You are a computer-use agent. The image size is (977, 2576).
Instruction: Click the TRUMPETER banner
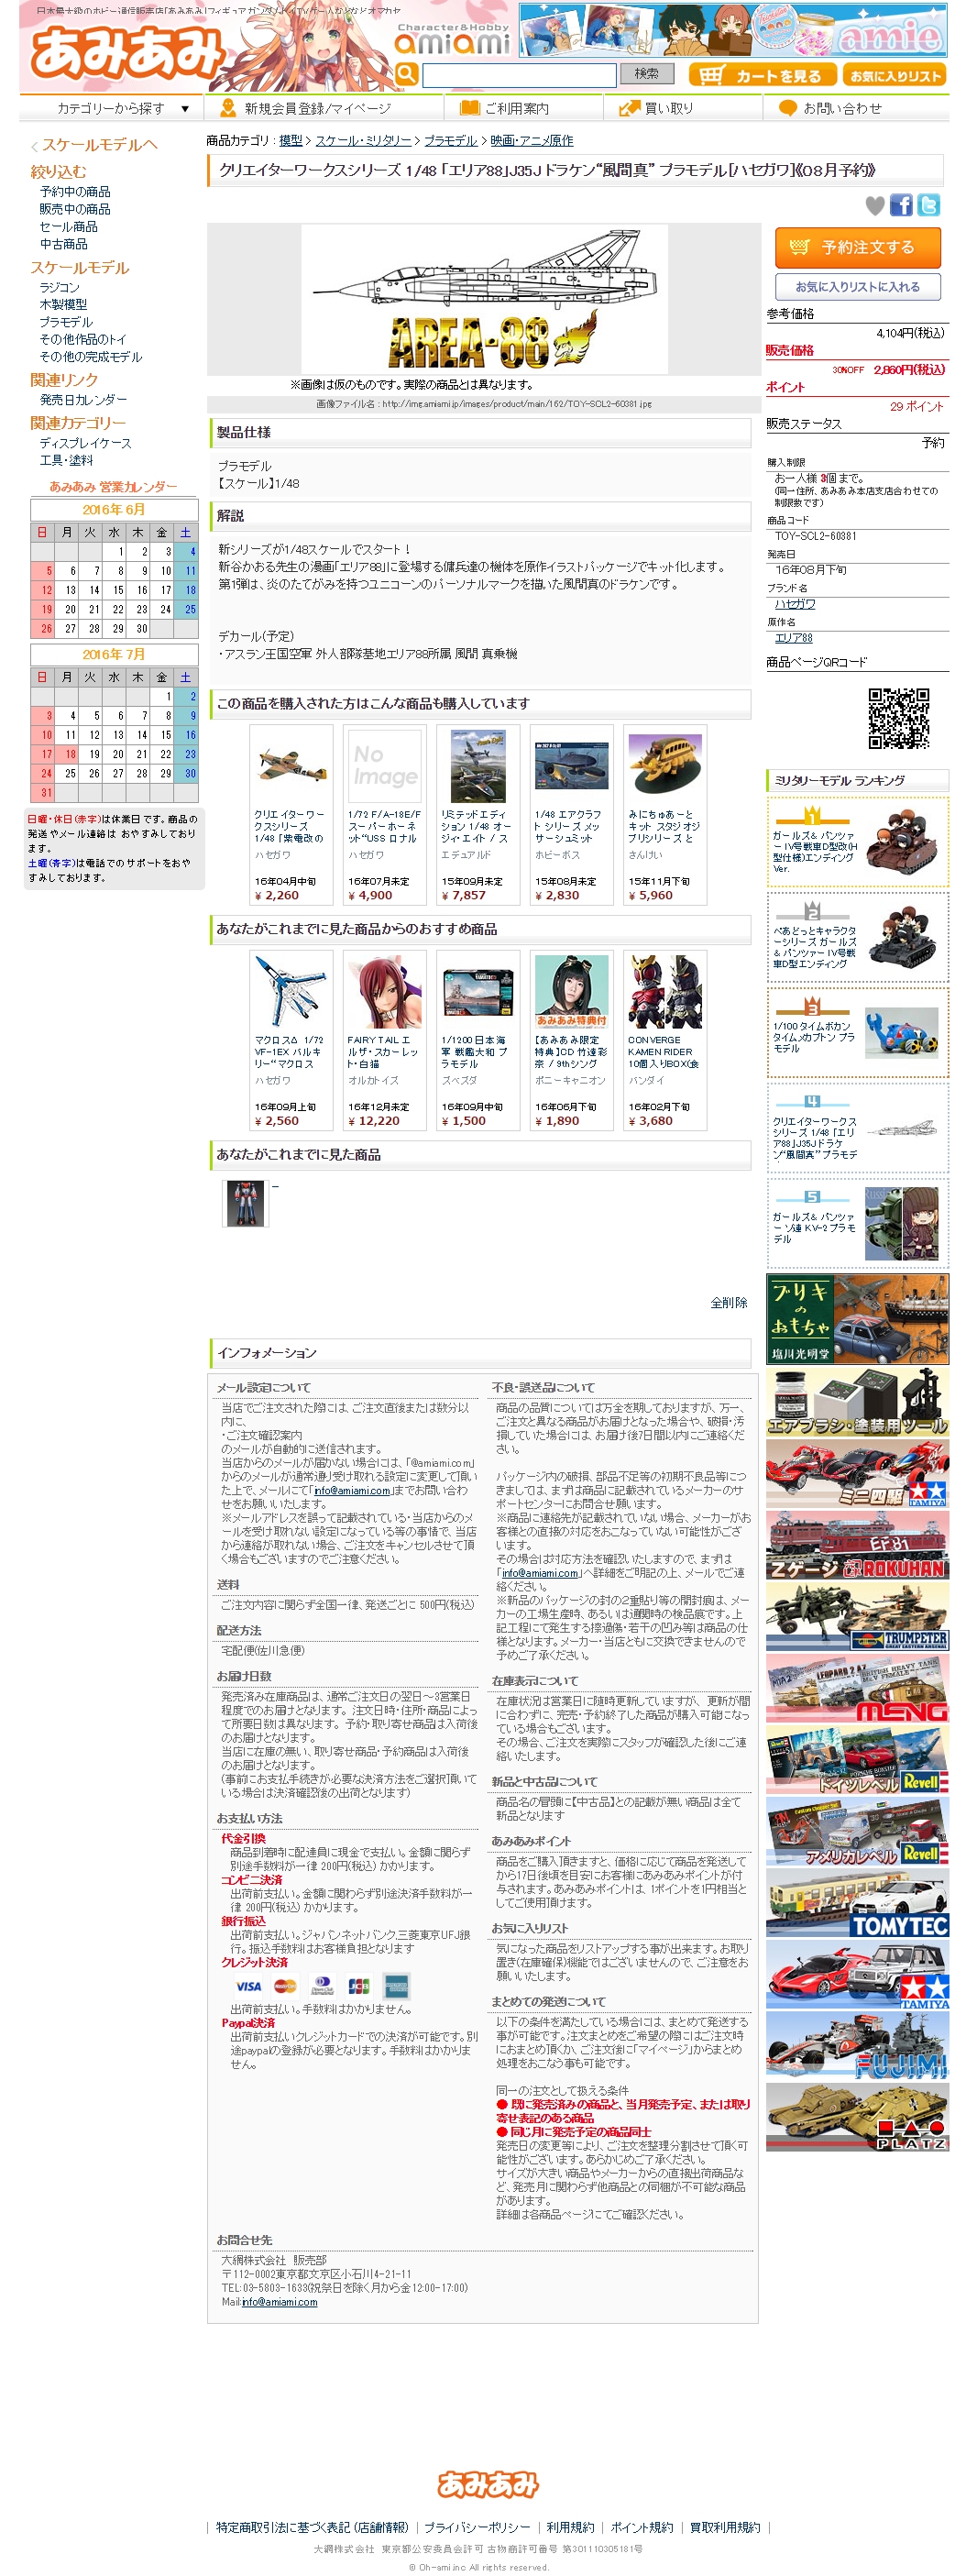tap(857, 1617)
